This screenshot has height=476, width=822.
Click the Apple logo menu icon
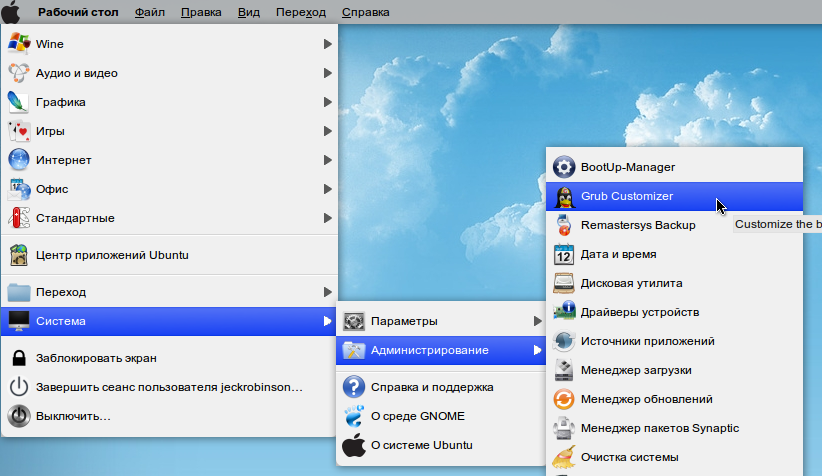click(11, 12)
